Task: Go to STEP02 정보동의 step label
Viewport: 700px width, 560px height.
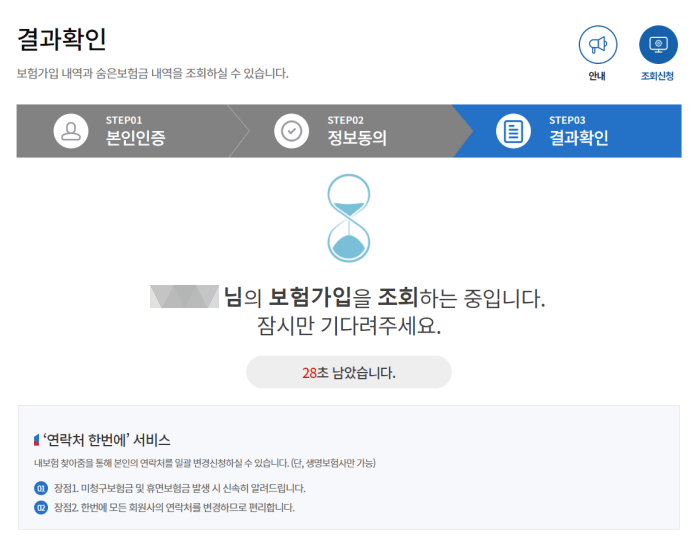Action: pyautogui.click(x=357, y=131)
